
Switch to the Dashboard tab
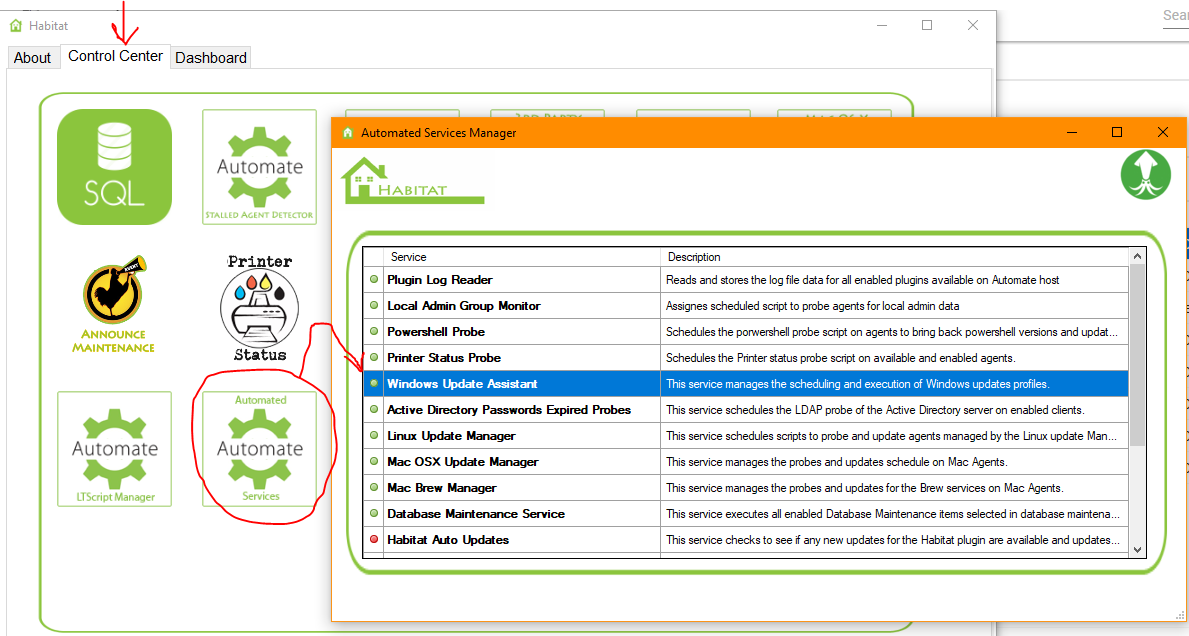(x=211, y=58)
